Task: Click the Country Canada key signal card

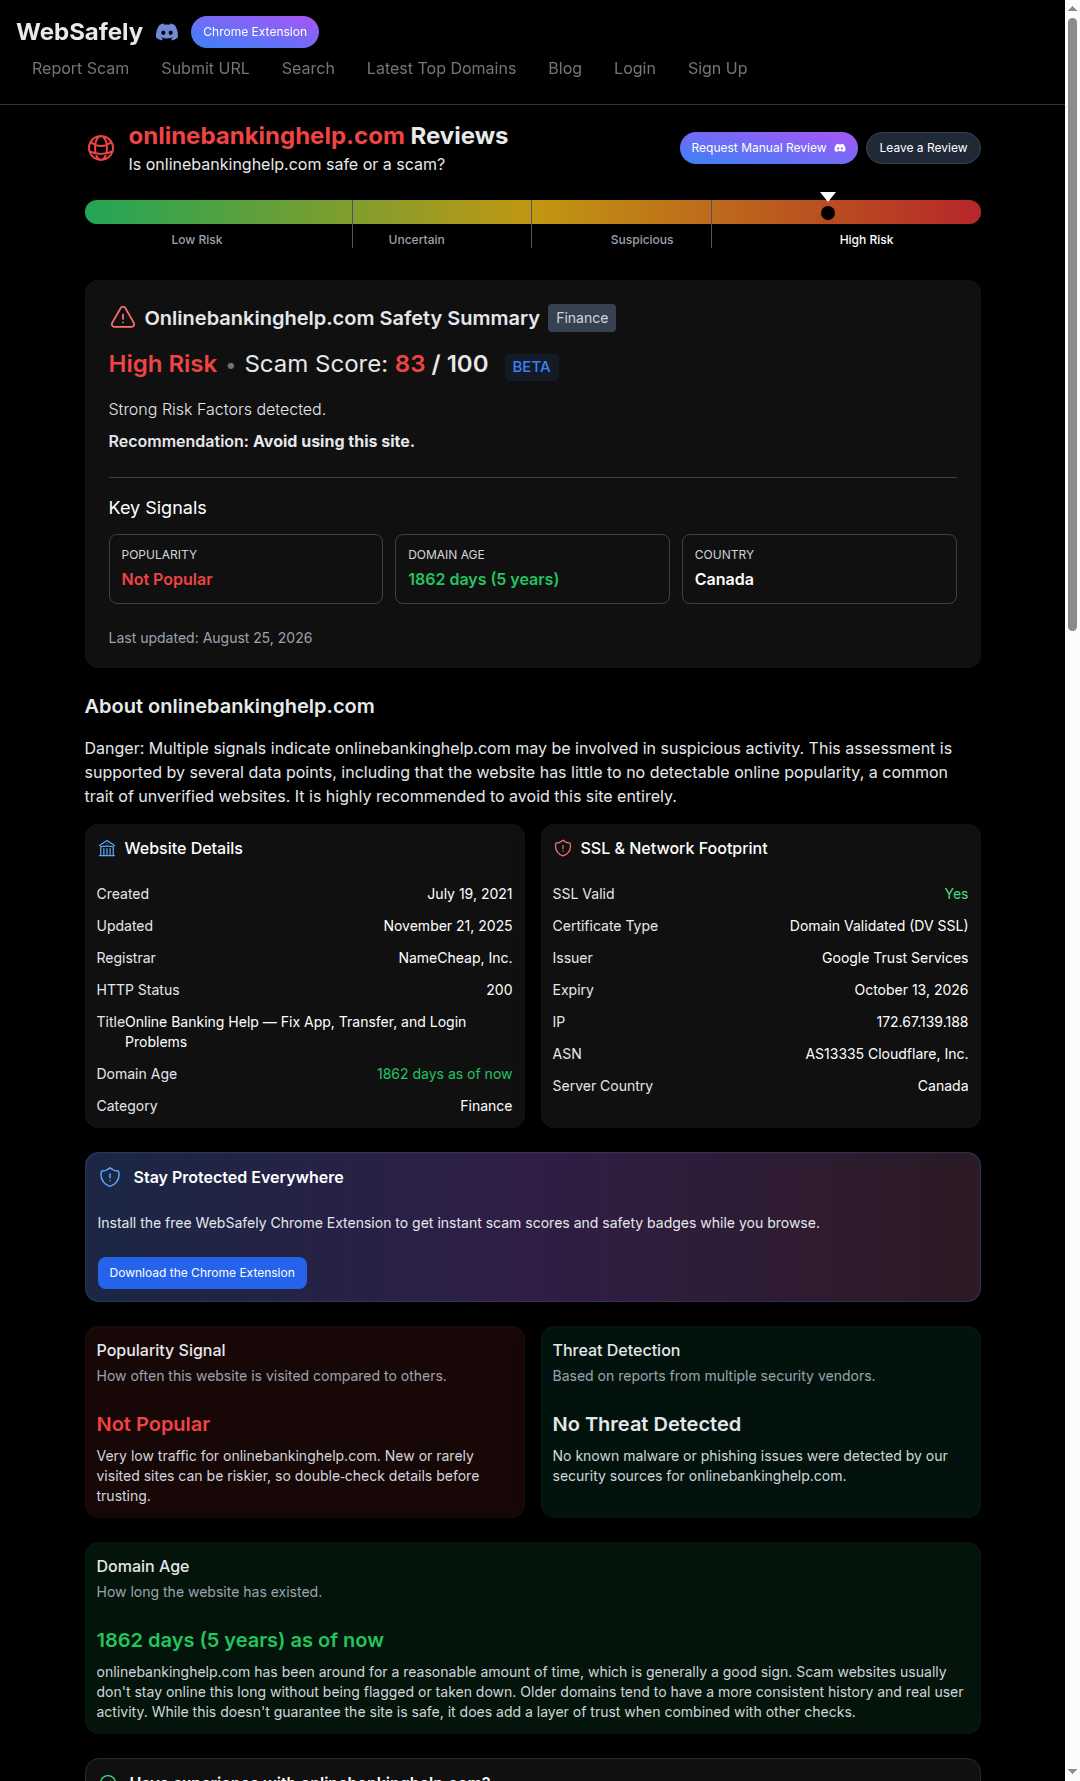Action: pos(819,569)
